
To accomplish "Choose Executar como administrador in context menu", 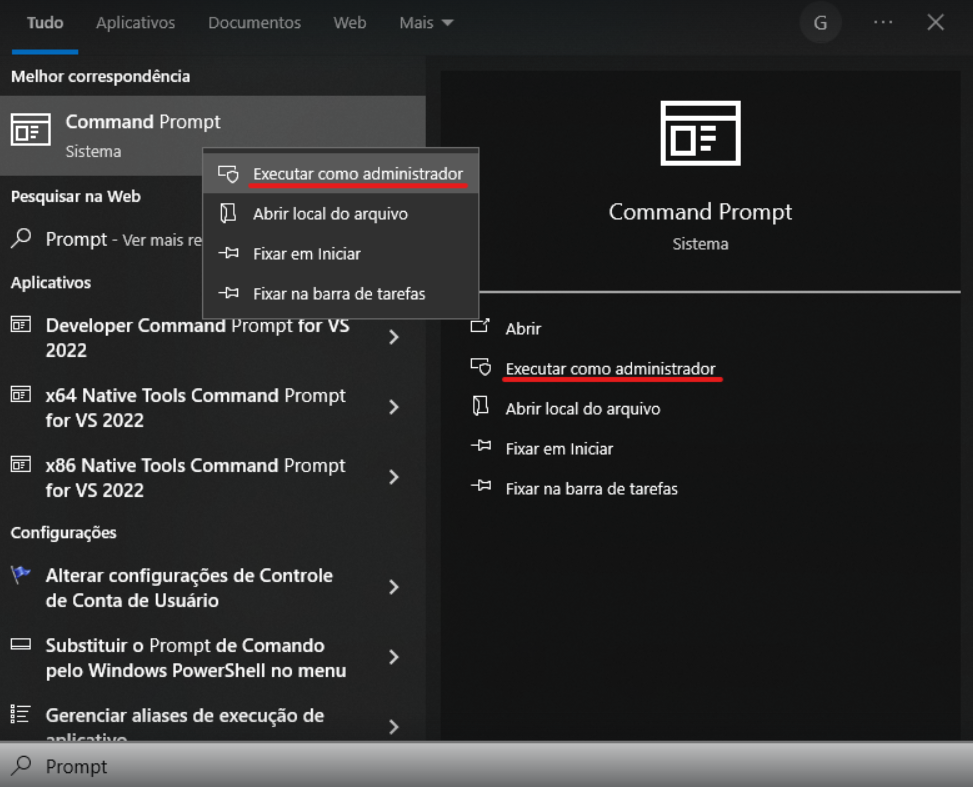I will [341, 174].
